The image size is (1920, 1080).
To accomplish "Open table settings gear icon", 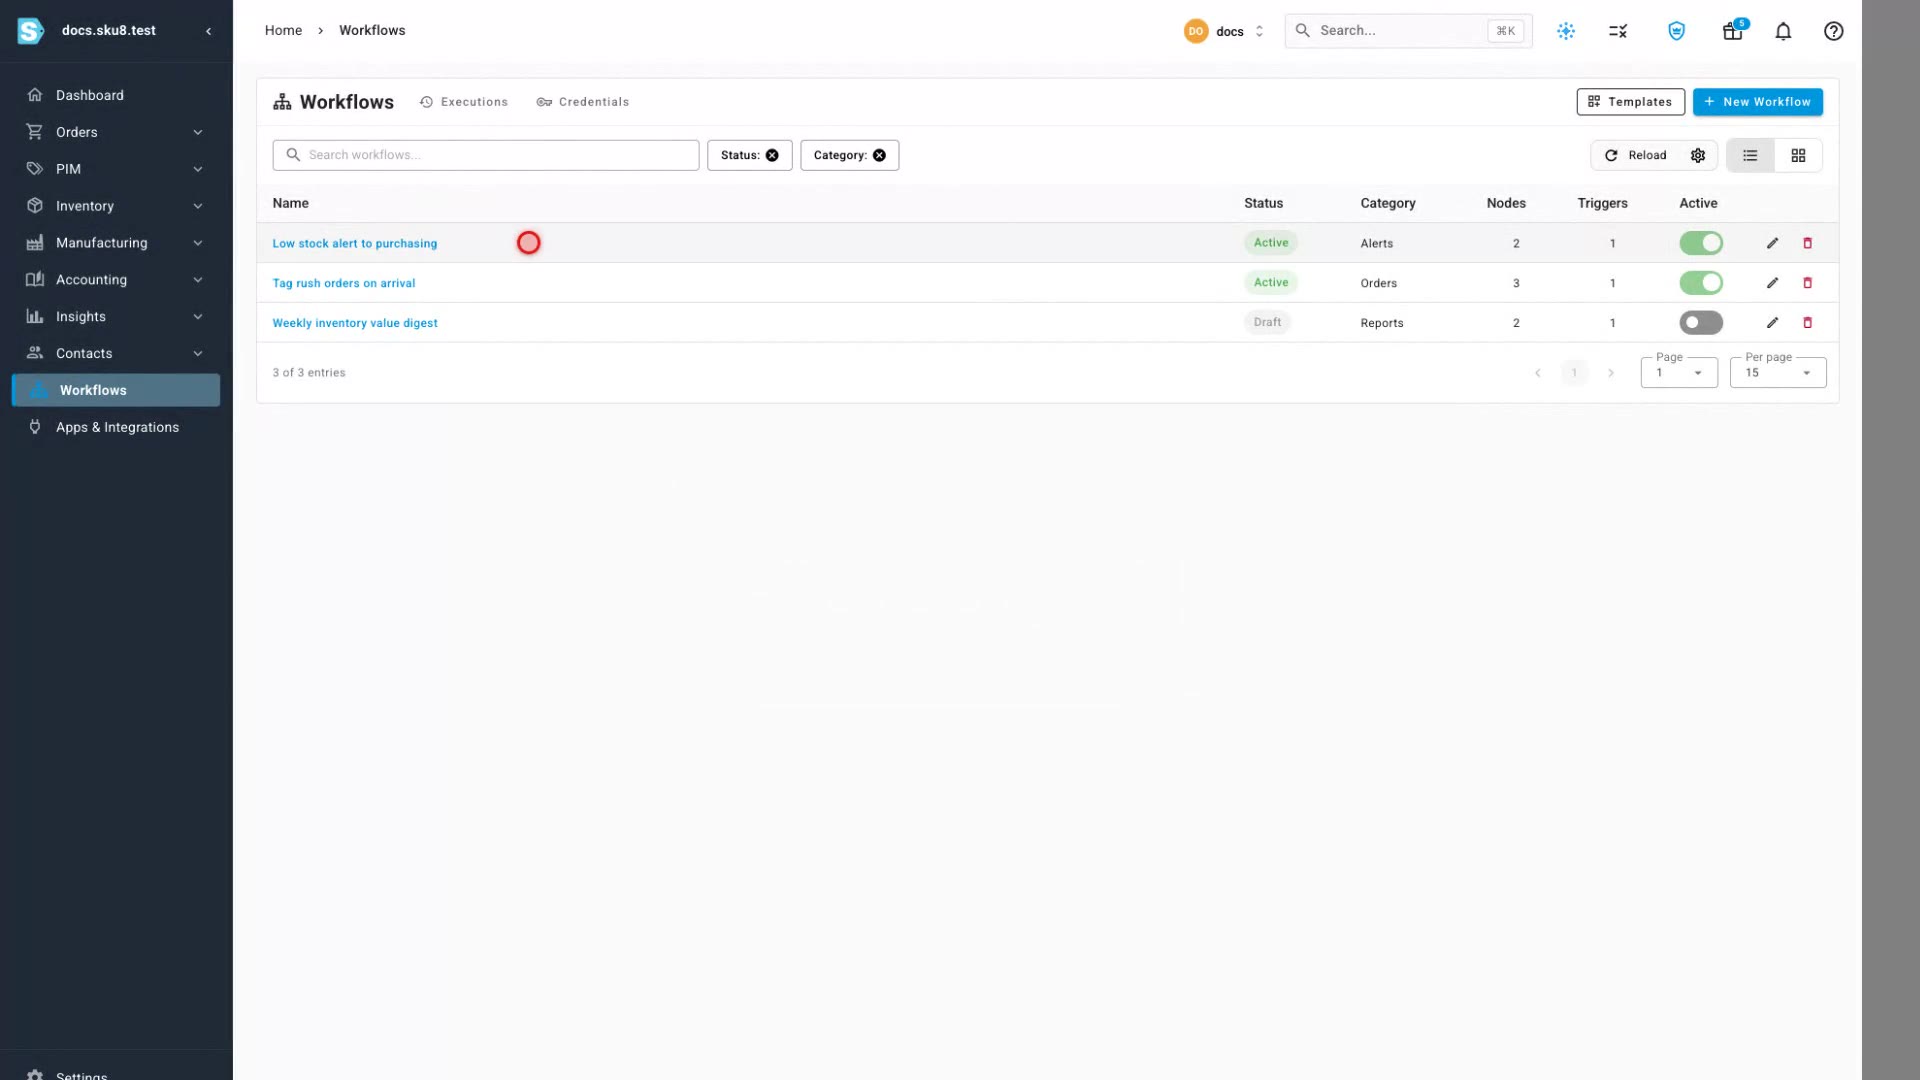I will (x=1698, y=155).
